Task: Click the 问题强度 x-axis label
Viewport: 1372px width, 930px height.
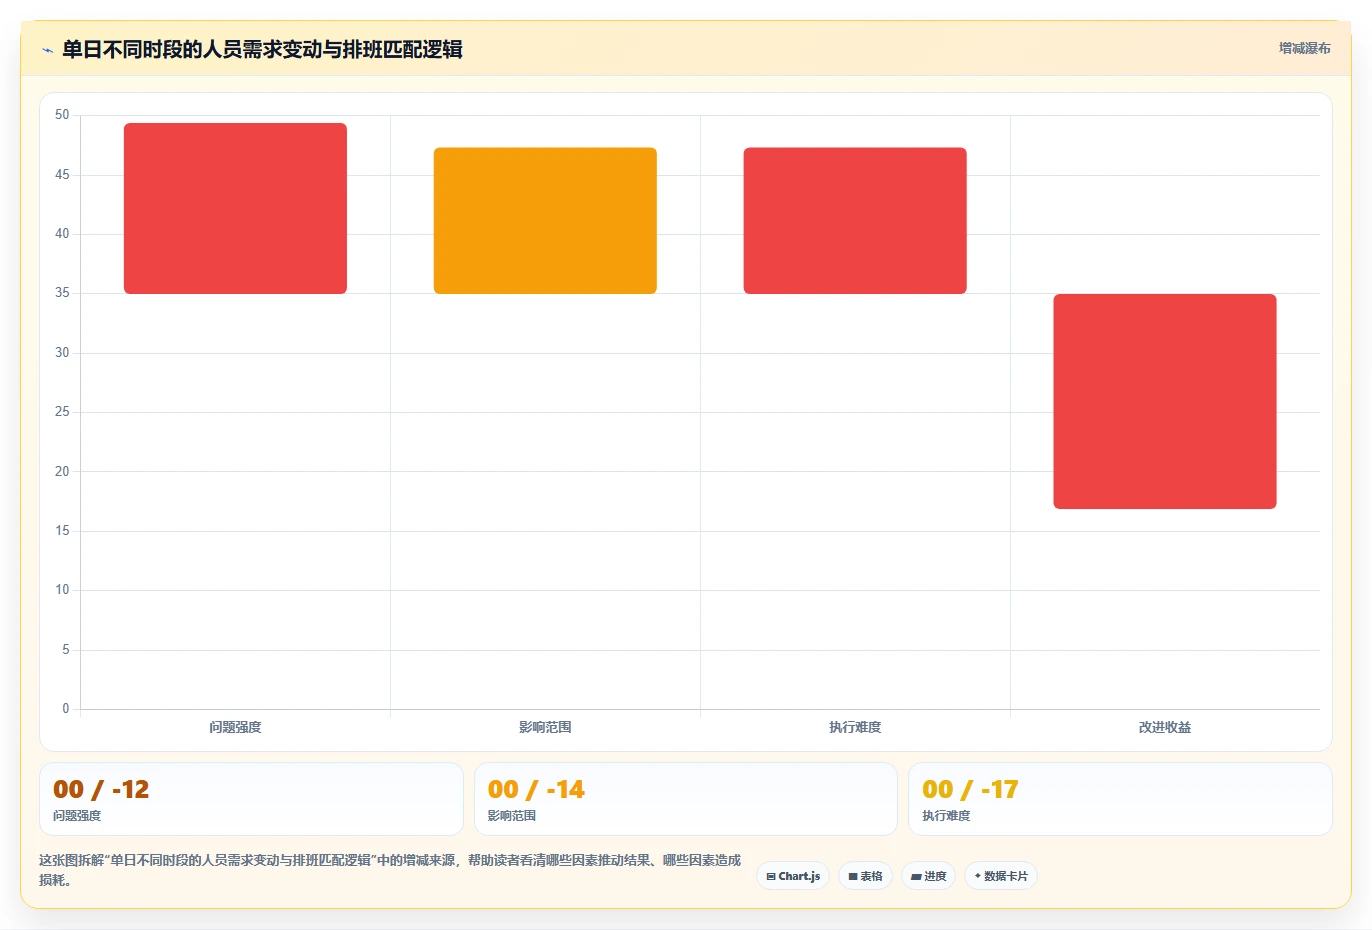Action: 235,727
